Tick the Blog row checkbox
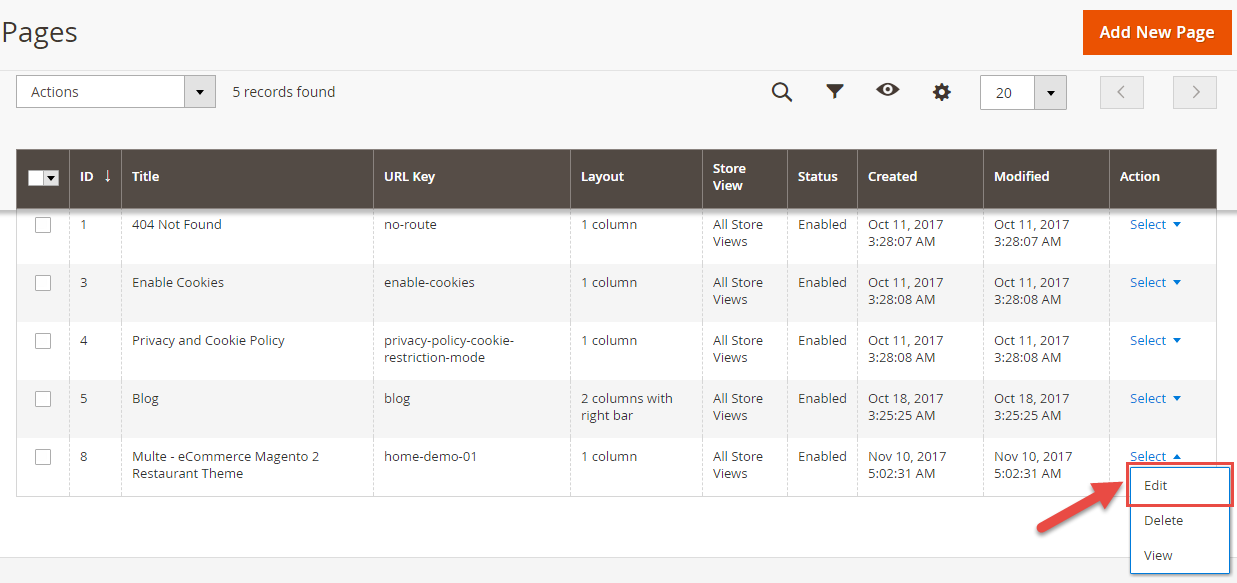1237x583 pixels. pos(43,399)
